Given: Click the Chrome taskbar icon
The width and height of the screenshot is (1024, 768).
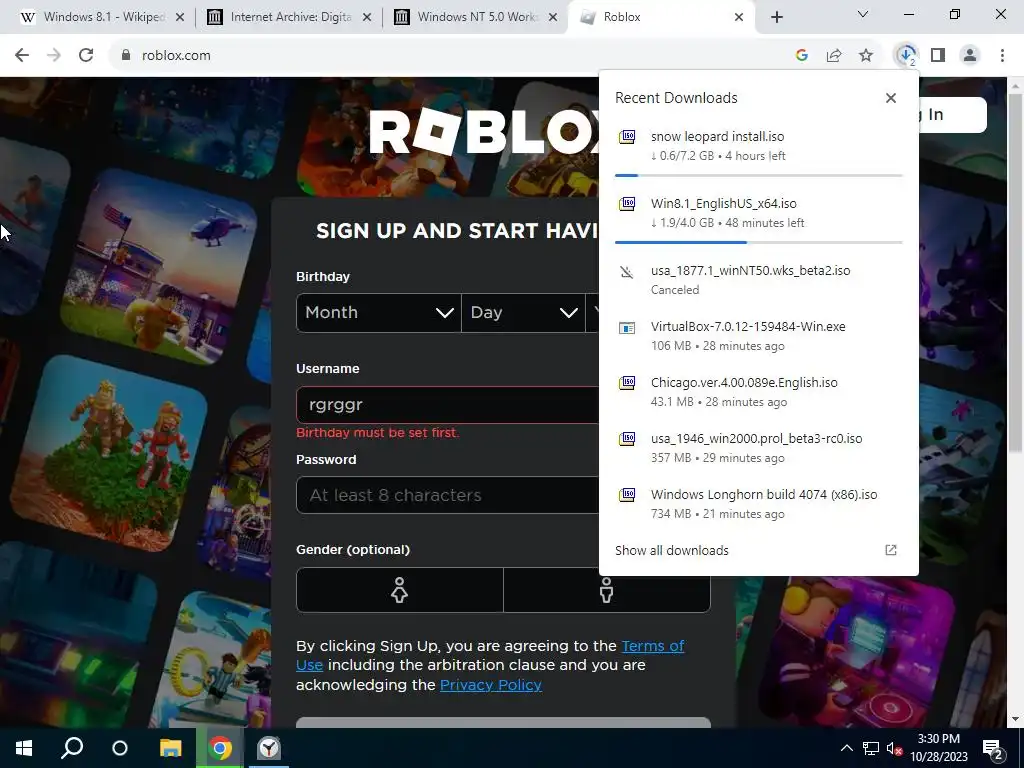Looking at the screenshot, I should pyautogui.click(x=220, y=748).
